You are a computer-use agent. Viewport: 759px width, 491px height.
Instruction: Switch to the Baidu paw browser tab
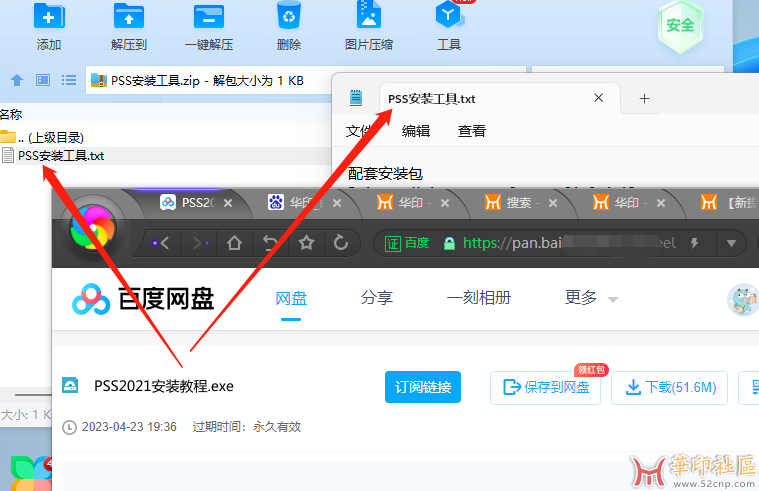[x=296, y=202]
